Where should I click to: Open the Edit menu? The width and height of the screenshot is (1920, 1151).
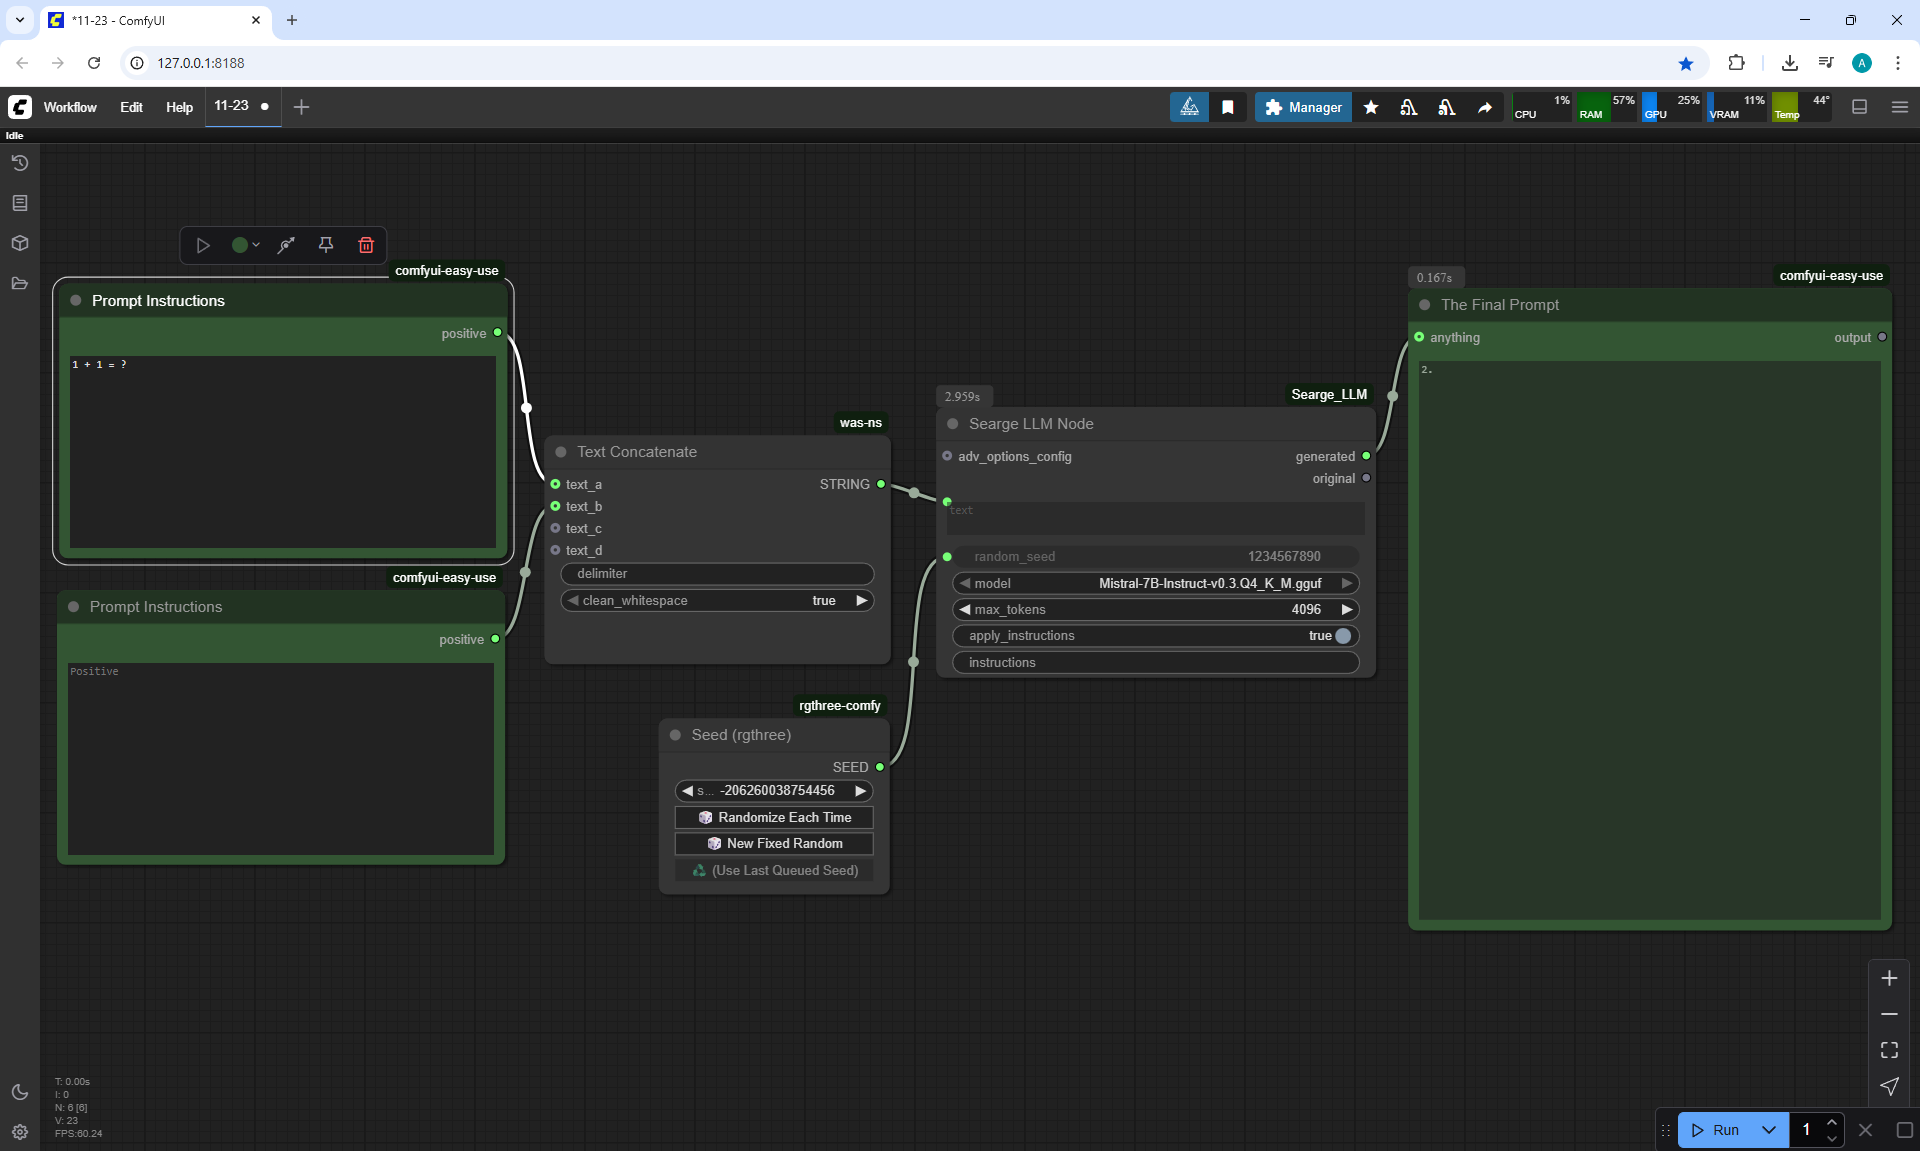[131, 107]
